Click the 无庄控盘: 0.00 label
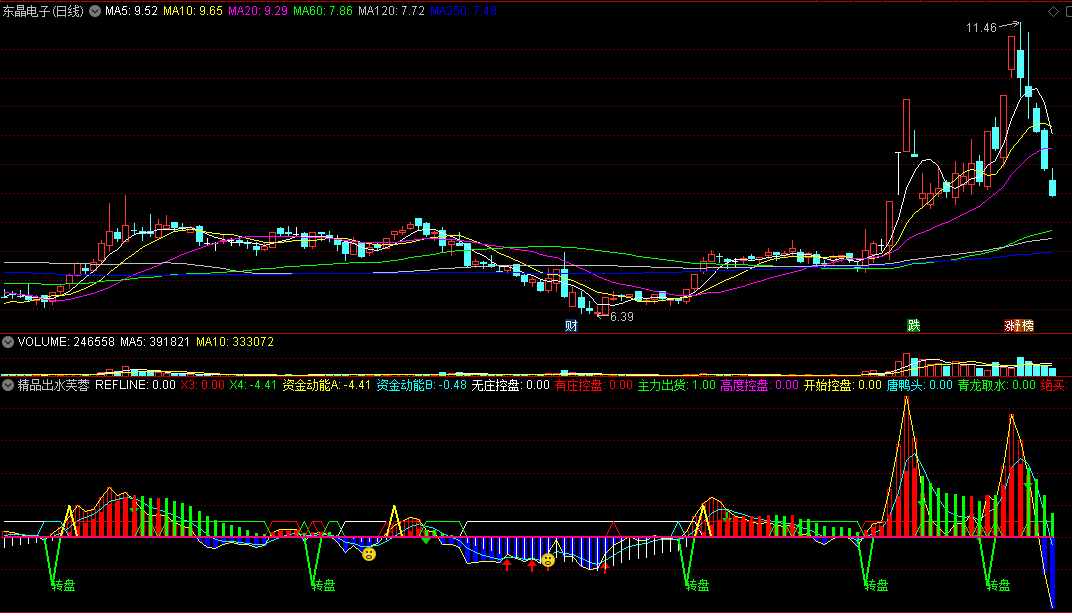This screenshot has width=1072, height=613. point(511,385)
